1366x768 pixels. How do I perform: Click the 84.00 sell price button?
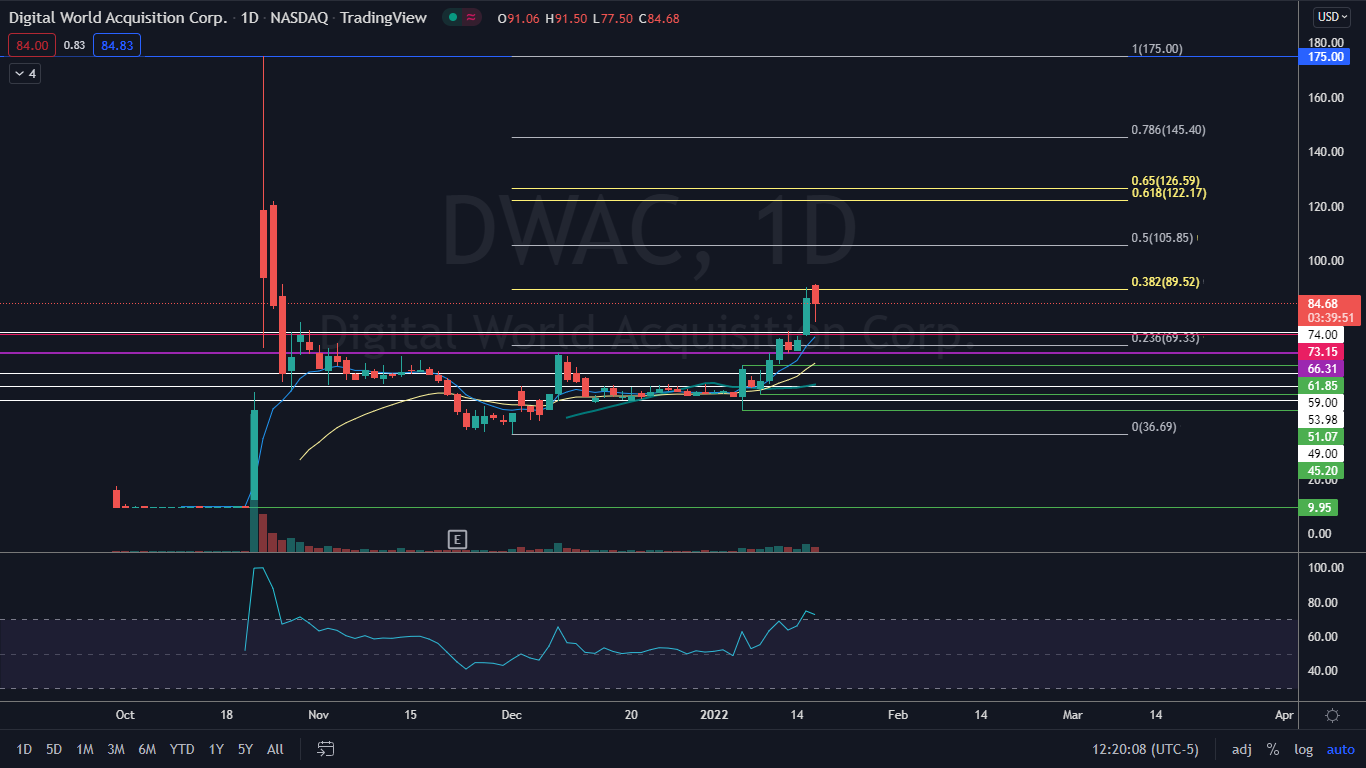[x=31, y=45]
